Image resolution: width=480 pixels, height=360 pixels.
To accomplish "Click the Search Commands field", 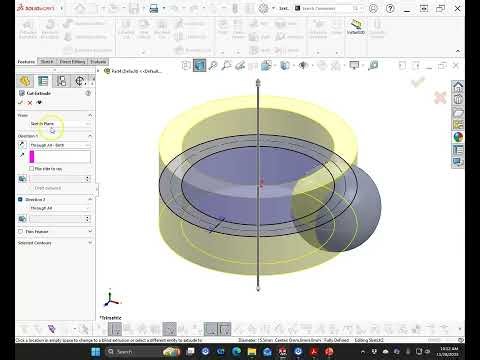I will point(327,8).
